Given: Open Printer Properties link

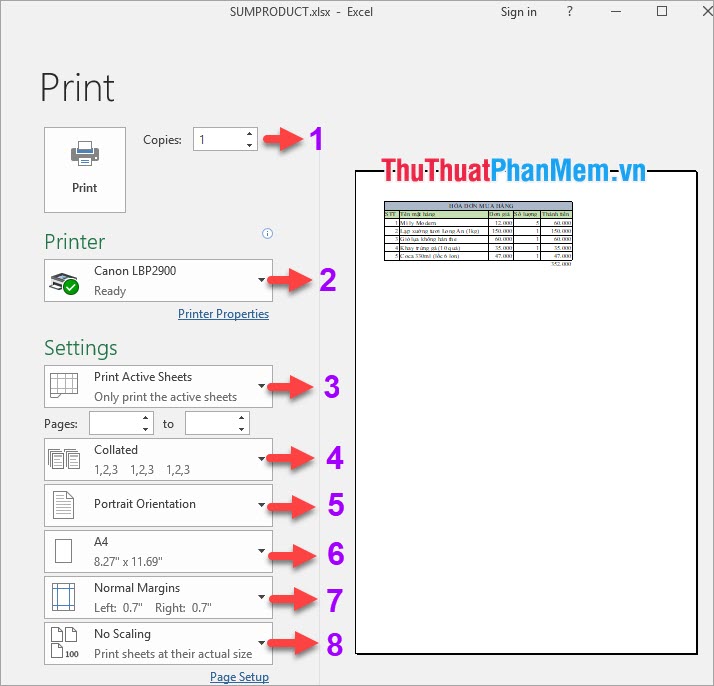Looking at the screenshot, I should coord(223,314).
